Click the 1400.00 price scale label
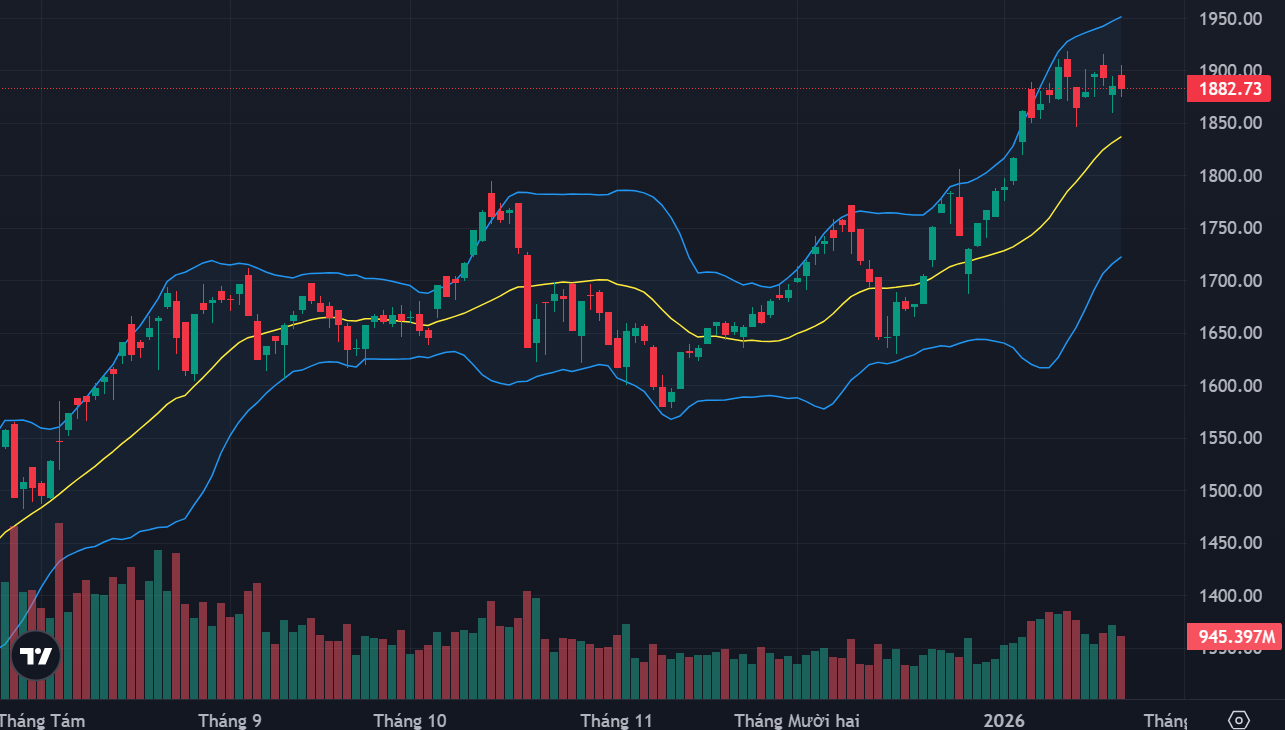This screenshot has width=1285, height=730. (x=1230, y=596)
